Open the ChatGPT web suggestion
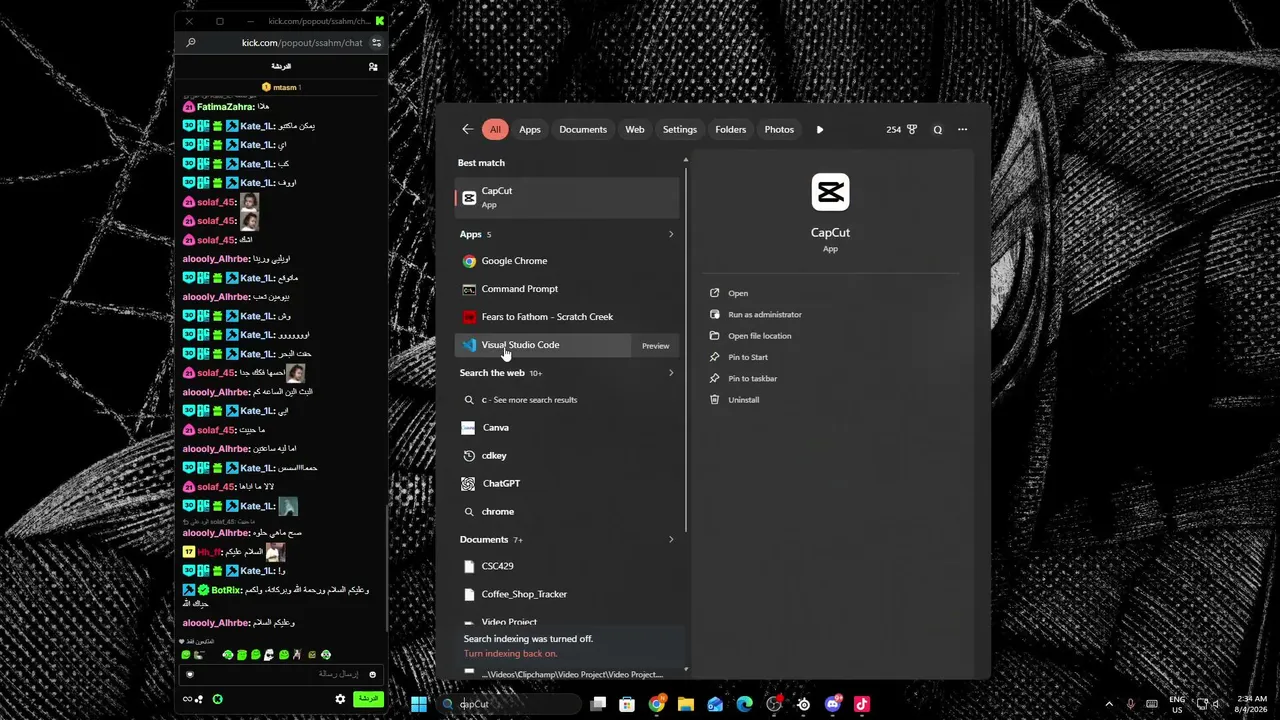The image size is (1280, 720). click(567, 483)
